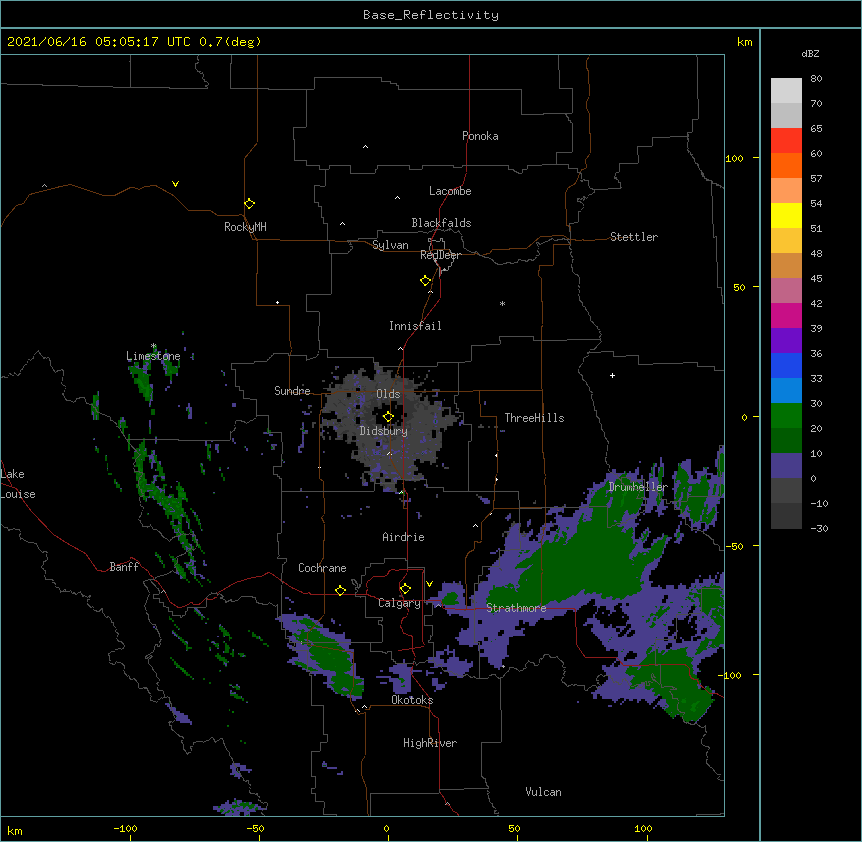The height and width of the screenshot is (842, 862).
Task: Click the Sundre town label
Action: pos(292,391)
